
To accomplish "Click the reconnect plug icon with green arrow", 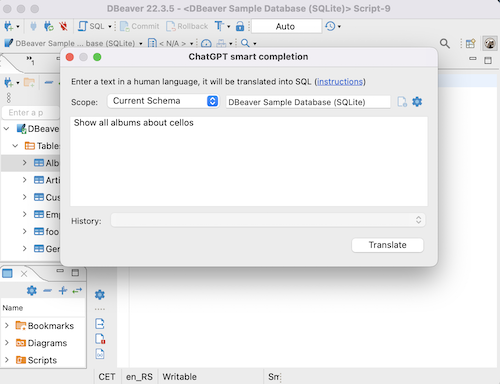I will point(49,26).
